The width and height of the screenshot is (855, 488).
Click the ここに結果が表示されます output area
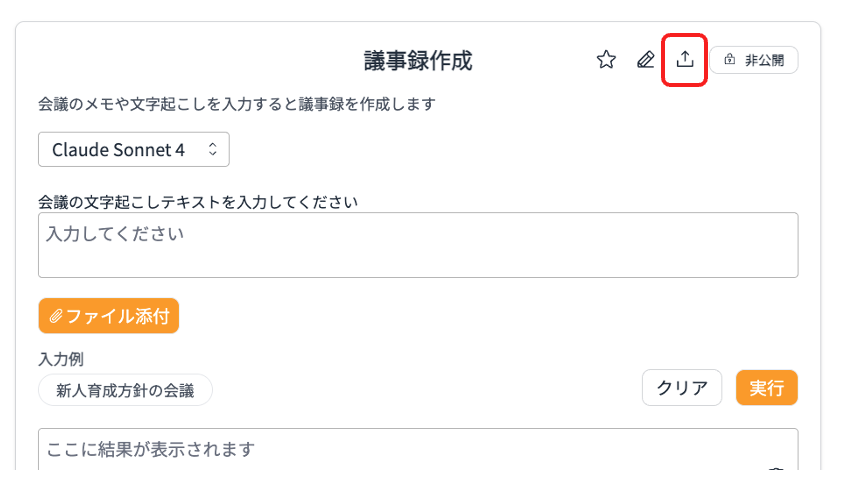pyautogui.click(x=418, y=449)
